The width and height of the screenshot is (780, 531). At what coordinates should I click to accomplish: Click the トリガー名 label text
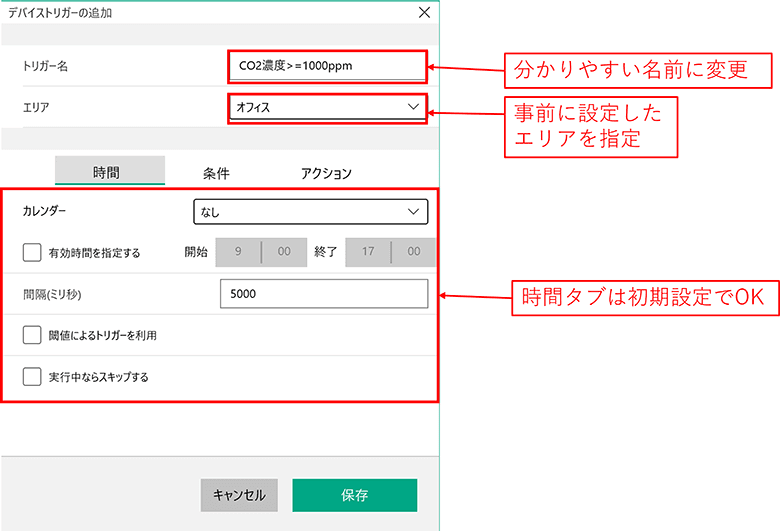45,66
